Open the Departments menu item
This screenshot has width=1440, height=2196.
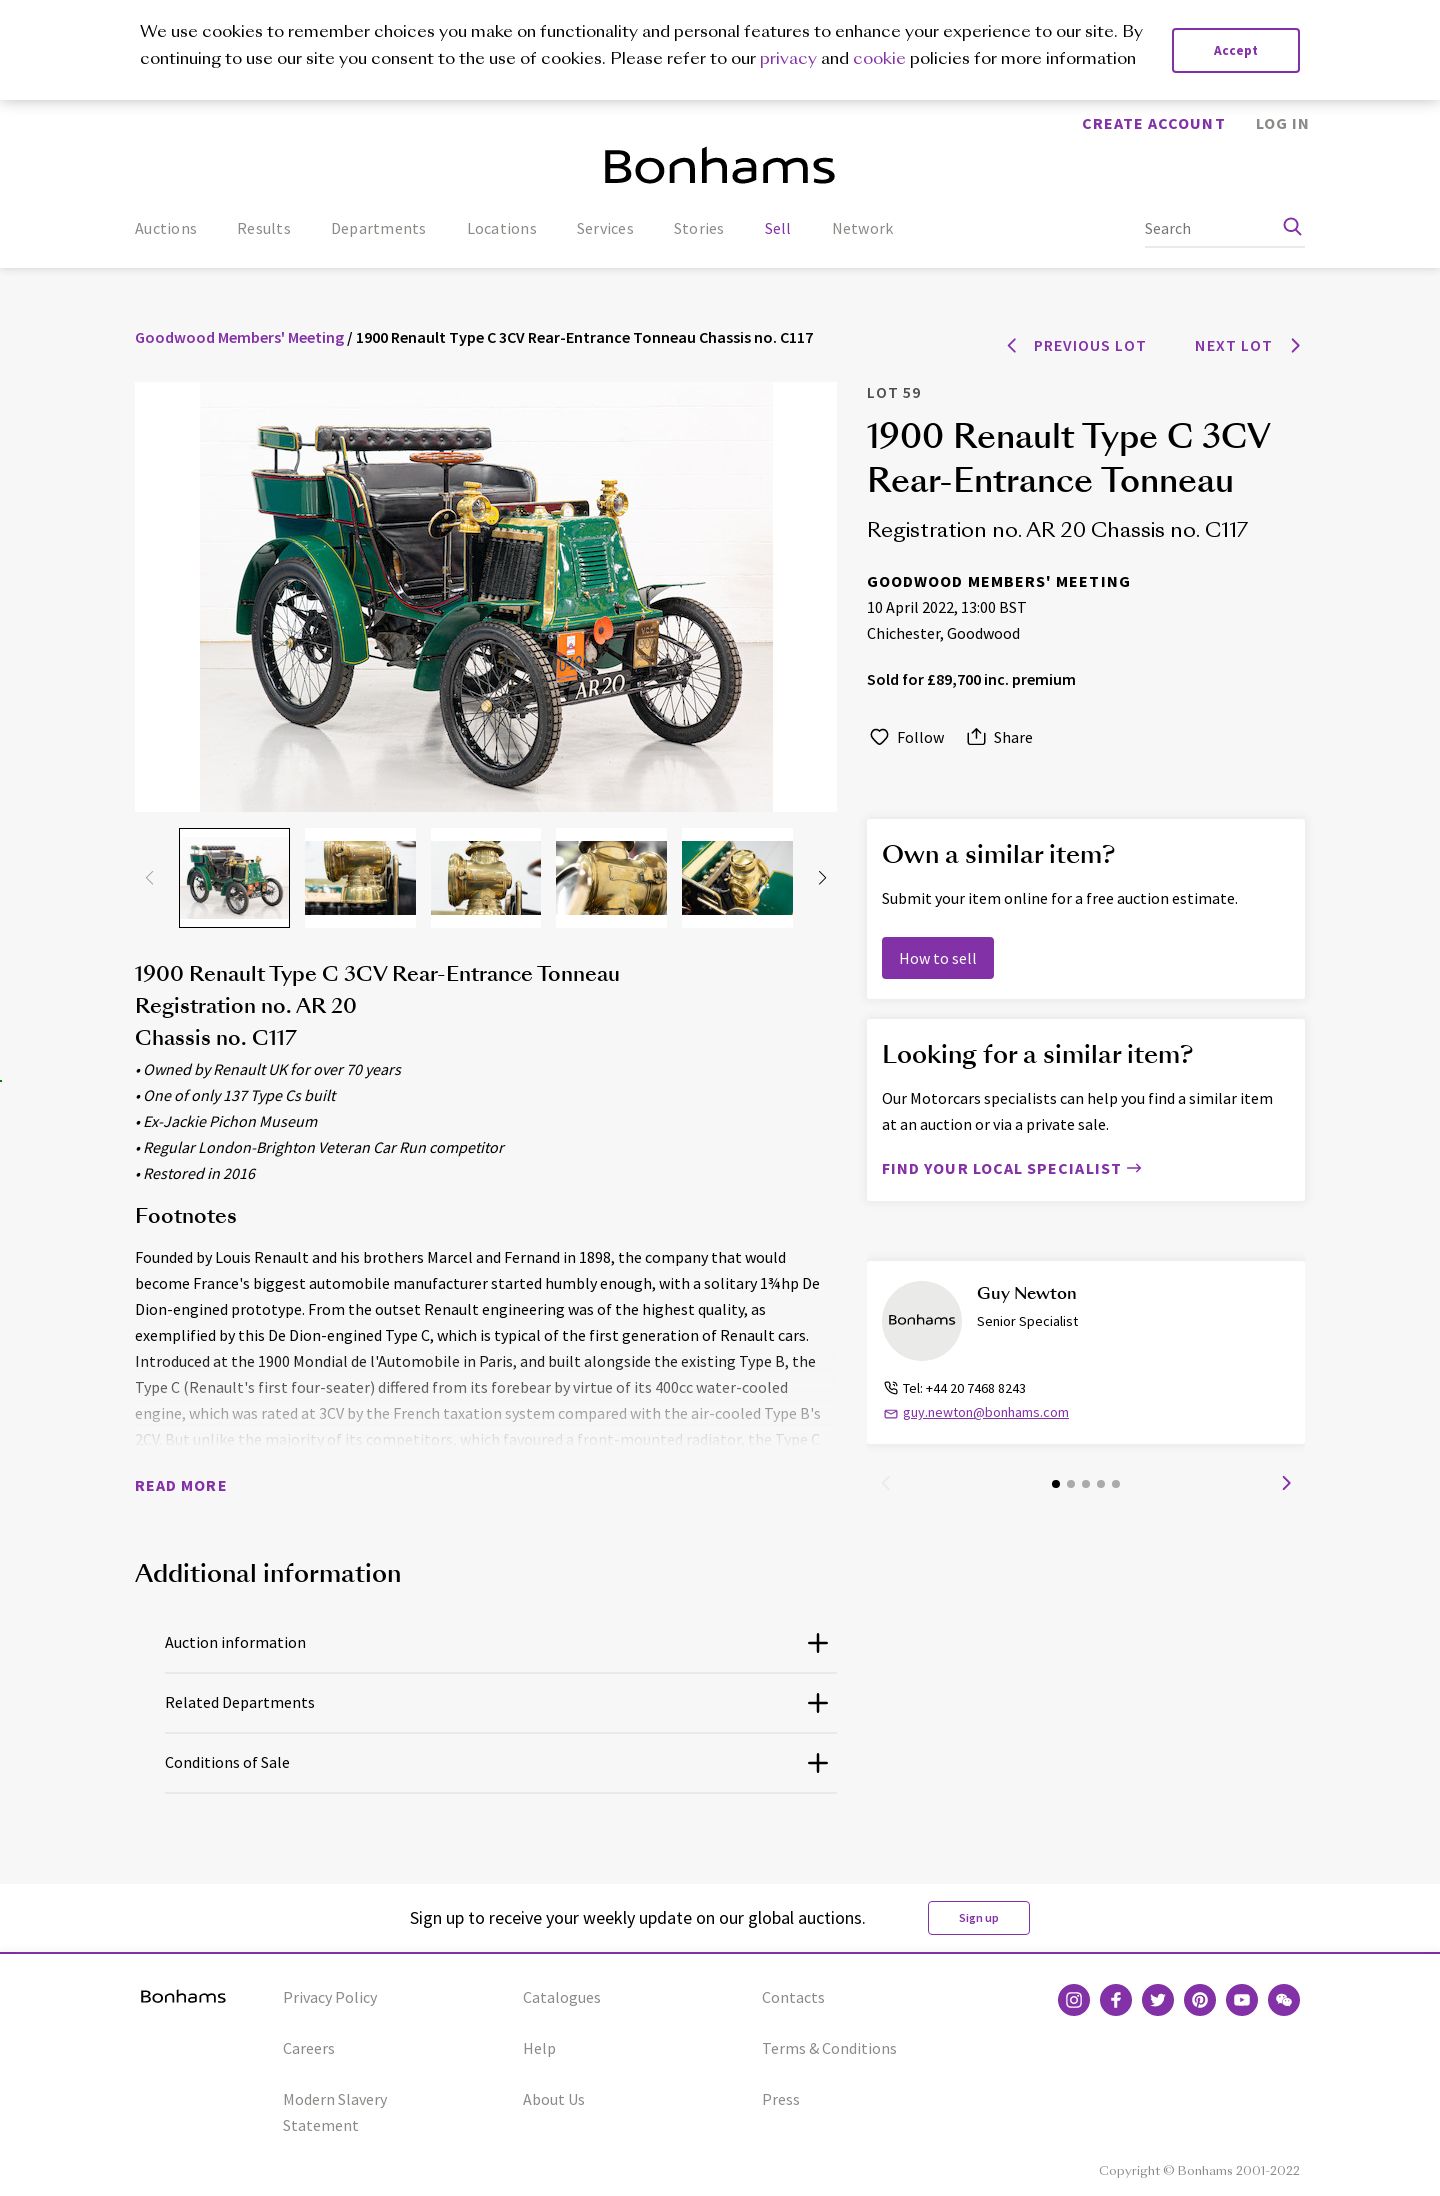tap(378, 229)
